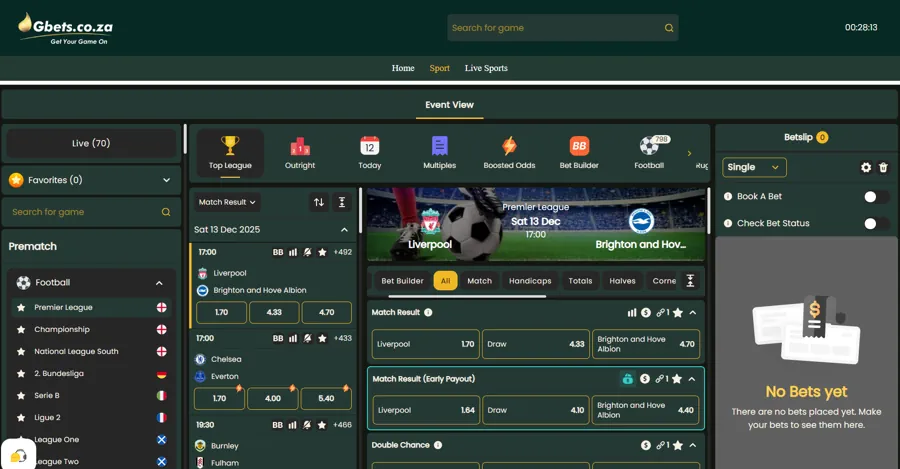Toggle the Book A Bet switch
The image size is (900, 469).
(x=875, y=197)
